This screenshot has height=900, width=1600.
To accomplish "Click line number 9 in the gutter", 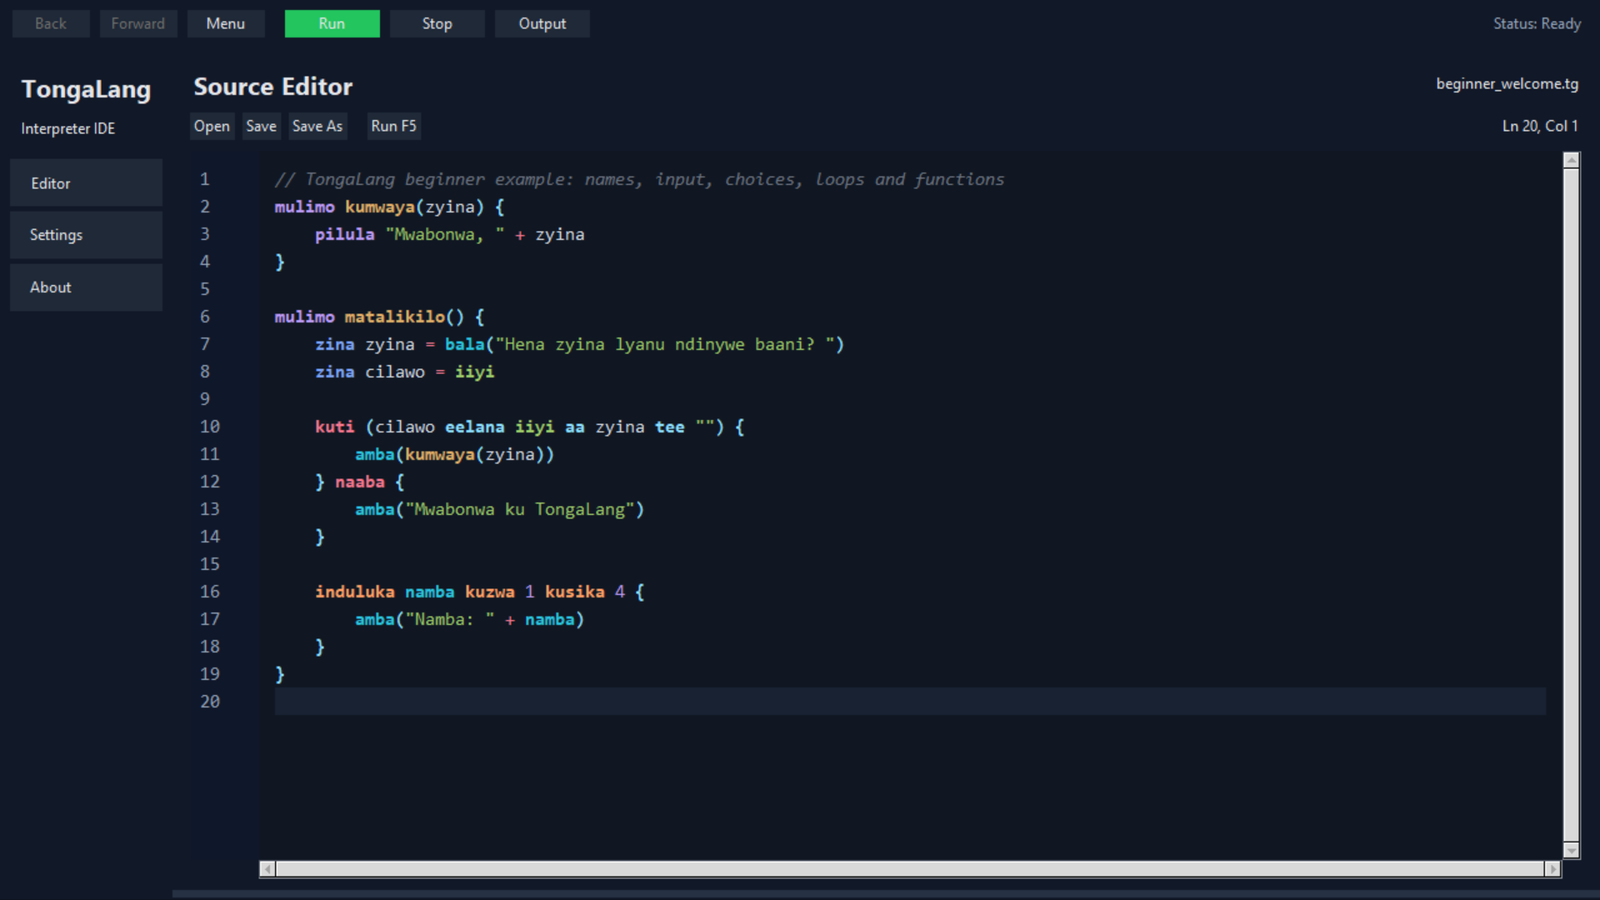I will pyautogui.click(x=205, y=399).
